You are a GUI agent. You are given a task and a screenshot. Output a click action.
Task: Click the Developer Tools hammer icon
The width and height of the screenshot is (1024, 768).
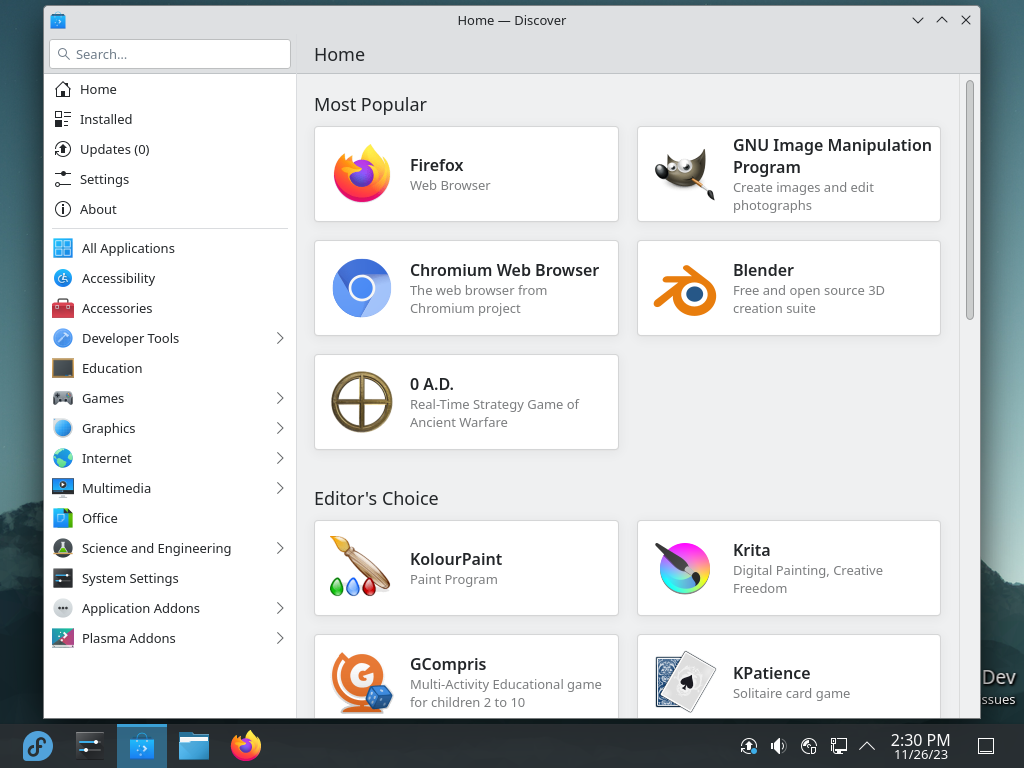click(63, 338)
